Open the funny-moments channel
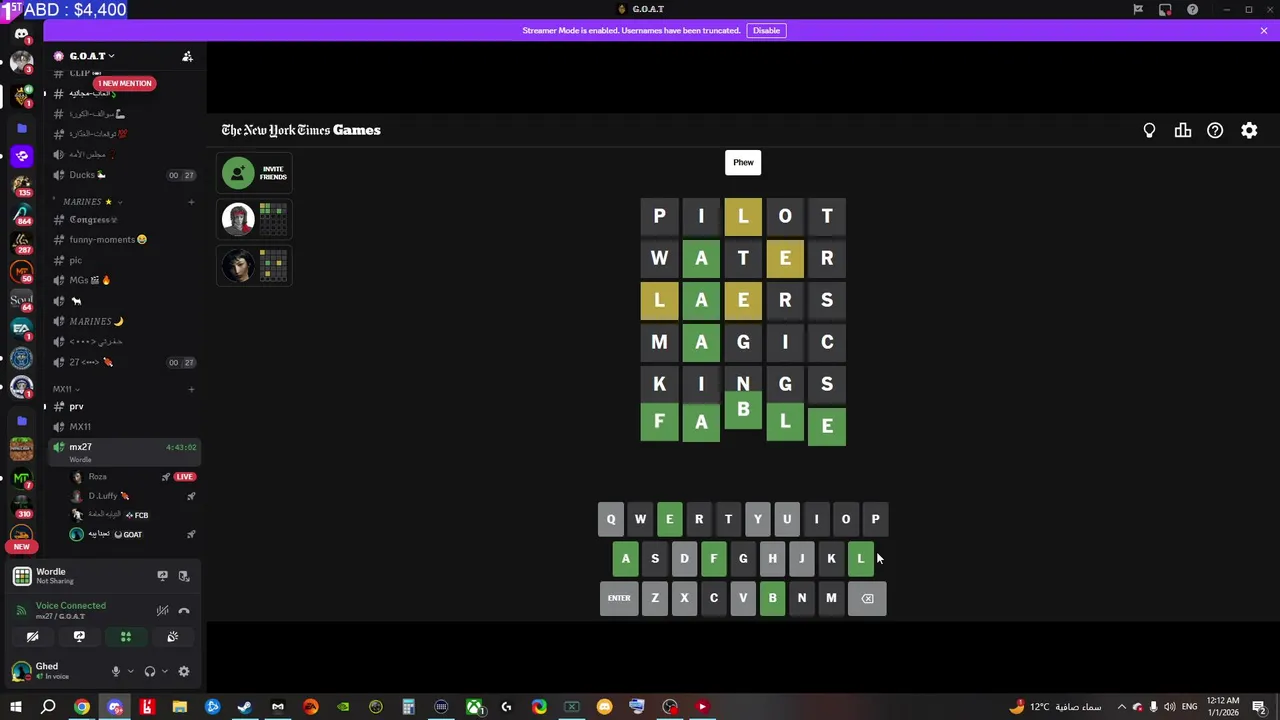The width and height of the screenshot is (1280, 720). coord(124,240)
